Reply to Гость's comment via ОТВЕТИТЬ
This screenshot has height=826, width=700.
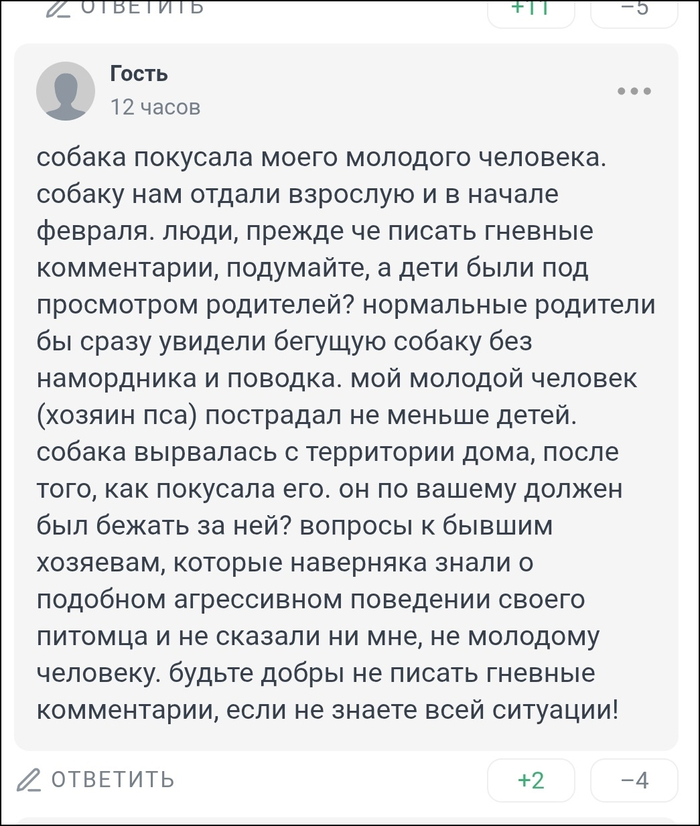(x=112, y=779)
